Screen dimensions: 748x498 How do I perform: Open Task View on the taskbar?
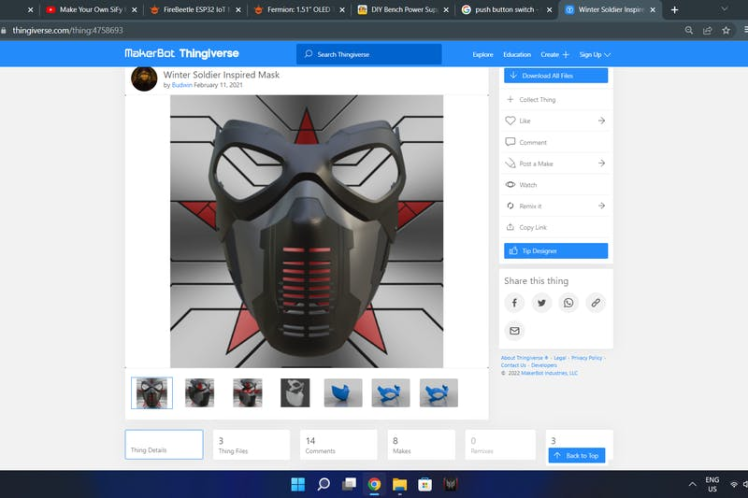click(349, 484)
